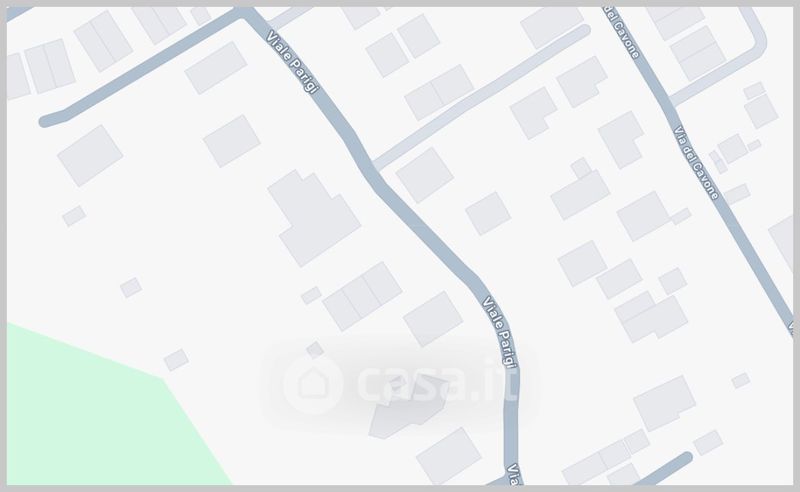Click the large stepped building in map center
This screenshot has height=492, width=800.
click(x=314, y=218)
